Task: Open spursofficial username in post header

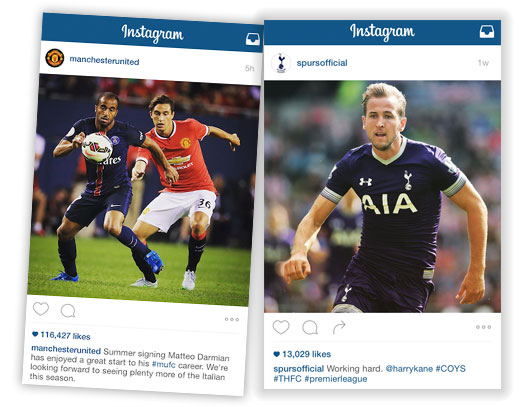Action: (x=322, y=63)
